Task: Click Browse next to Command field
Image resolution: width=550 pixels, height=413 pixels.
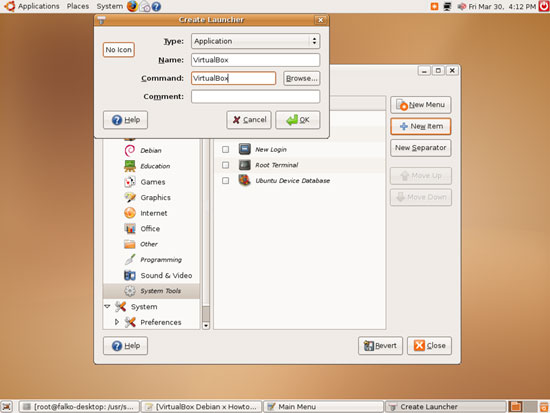Action: coord(302,78)
